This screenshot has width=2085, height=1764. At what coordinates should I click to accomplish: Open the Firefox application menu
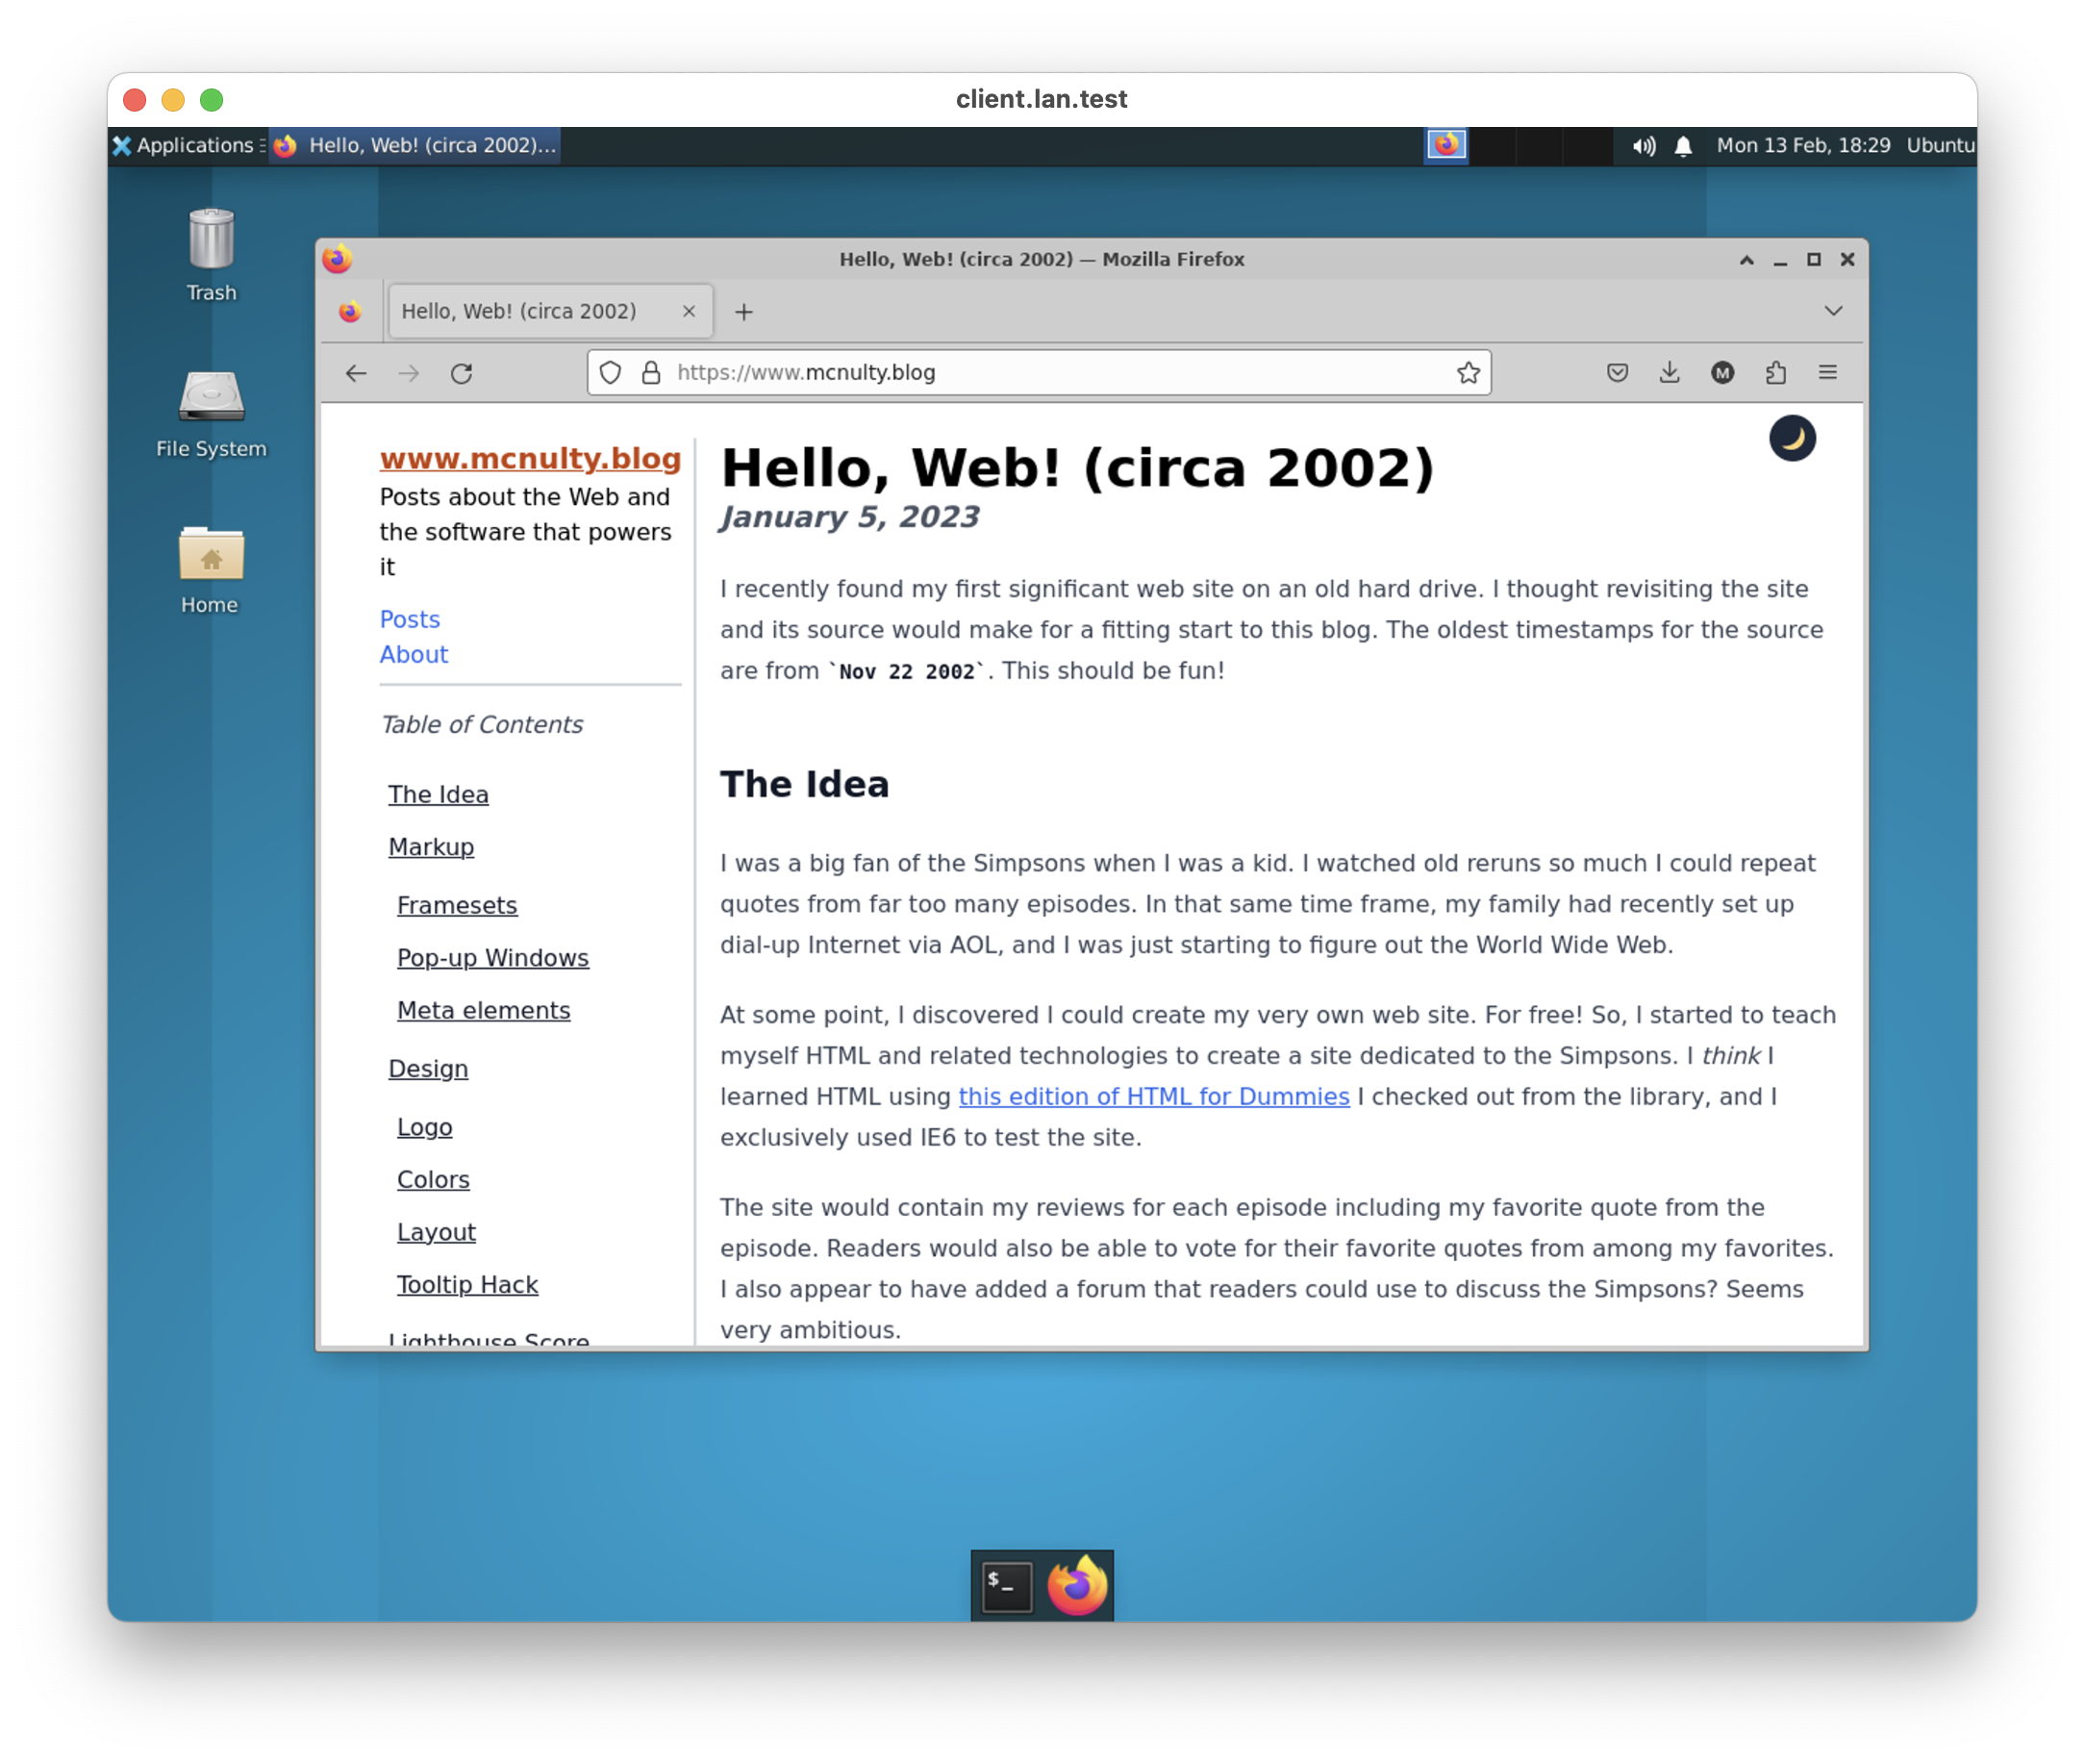1828,373
